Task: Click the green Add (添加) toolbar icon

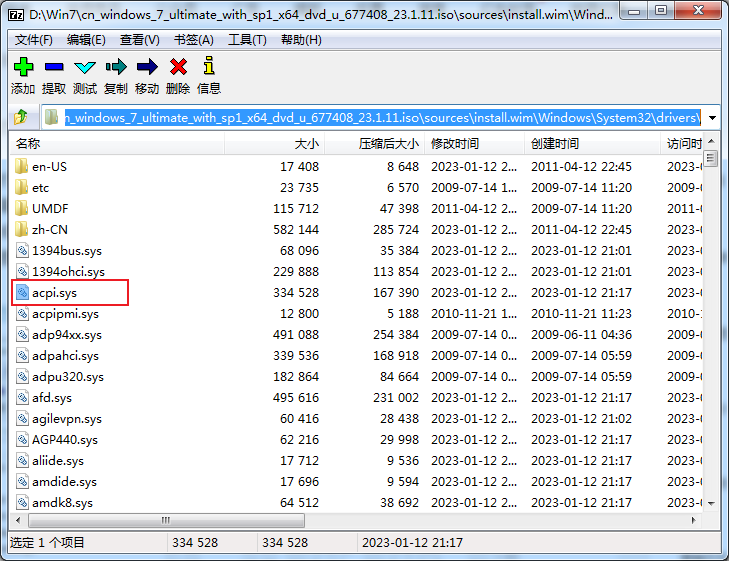Action: [23, 67]
